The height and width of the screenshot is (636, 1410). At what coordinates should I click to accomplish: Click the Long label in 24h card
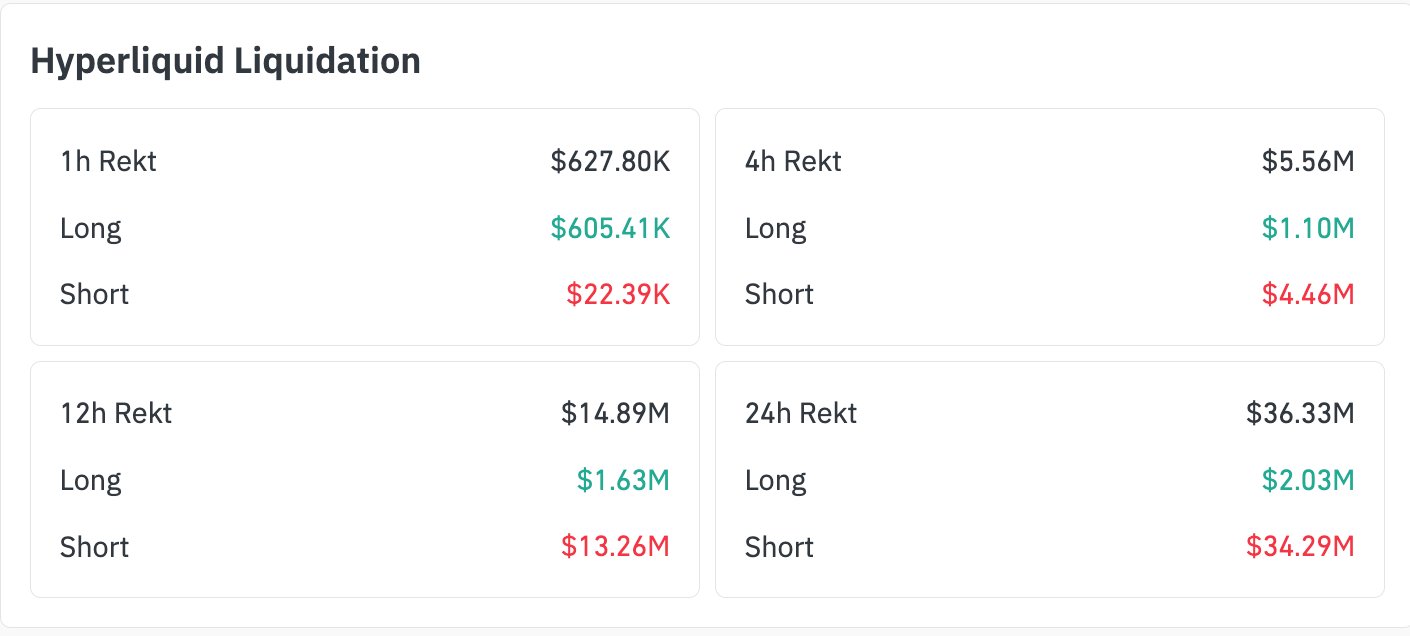click(775, 481)
